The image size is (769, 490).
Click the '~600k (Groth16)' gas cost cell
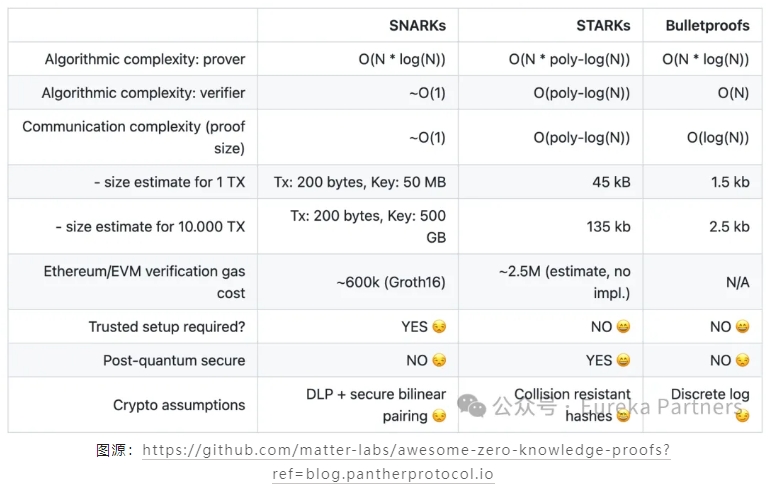[x=391, y=282]
